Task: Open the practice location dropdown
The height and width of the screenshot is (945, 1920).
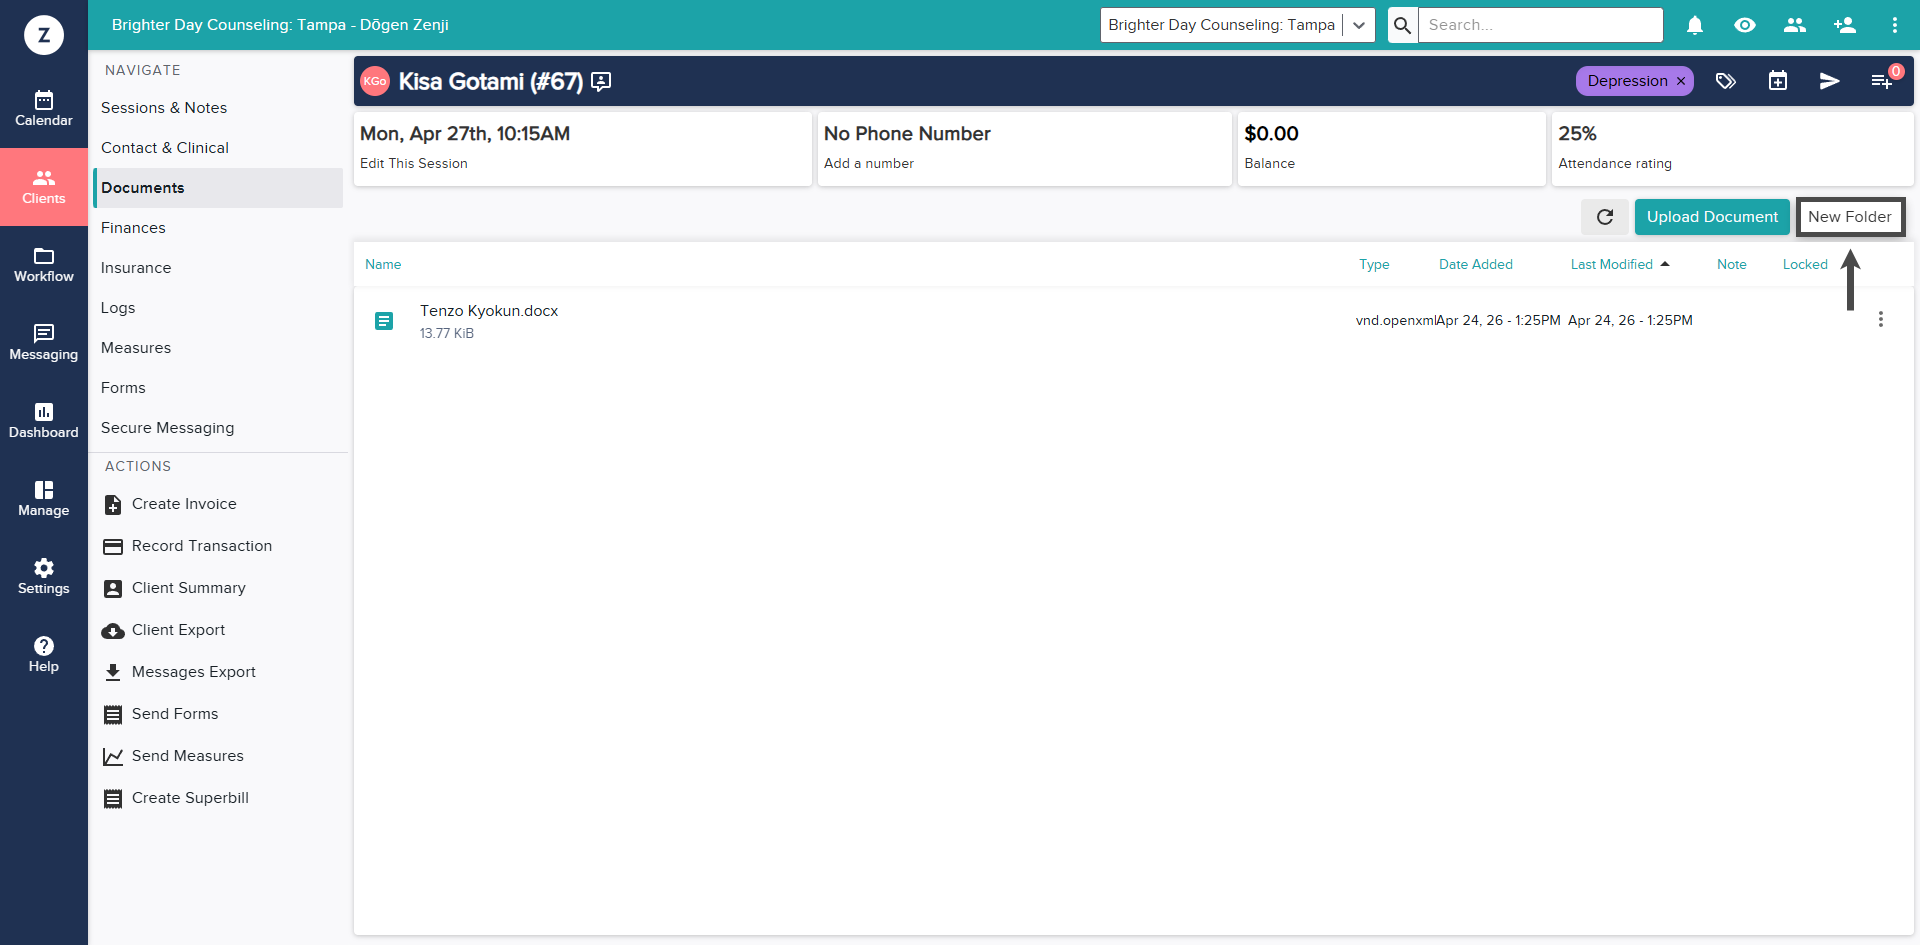Action: click(1238, 25)
